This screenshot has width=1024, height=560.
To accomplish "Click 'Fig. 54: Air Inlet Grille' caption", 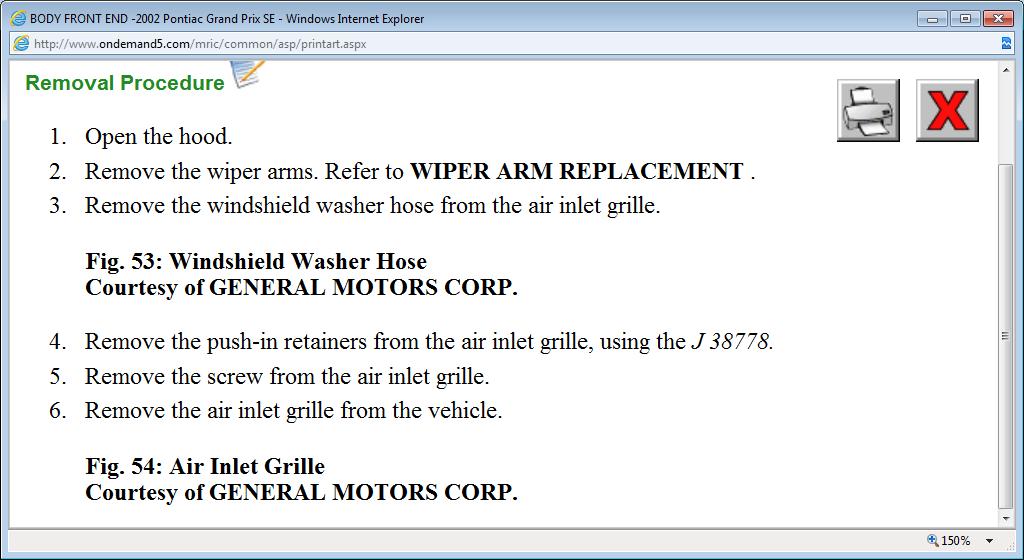I will (x=205, y=467).
